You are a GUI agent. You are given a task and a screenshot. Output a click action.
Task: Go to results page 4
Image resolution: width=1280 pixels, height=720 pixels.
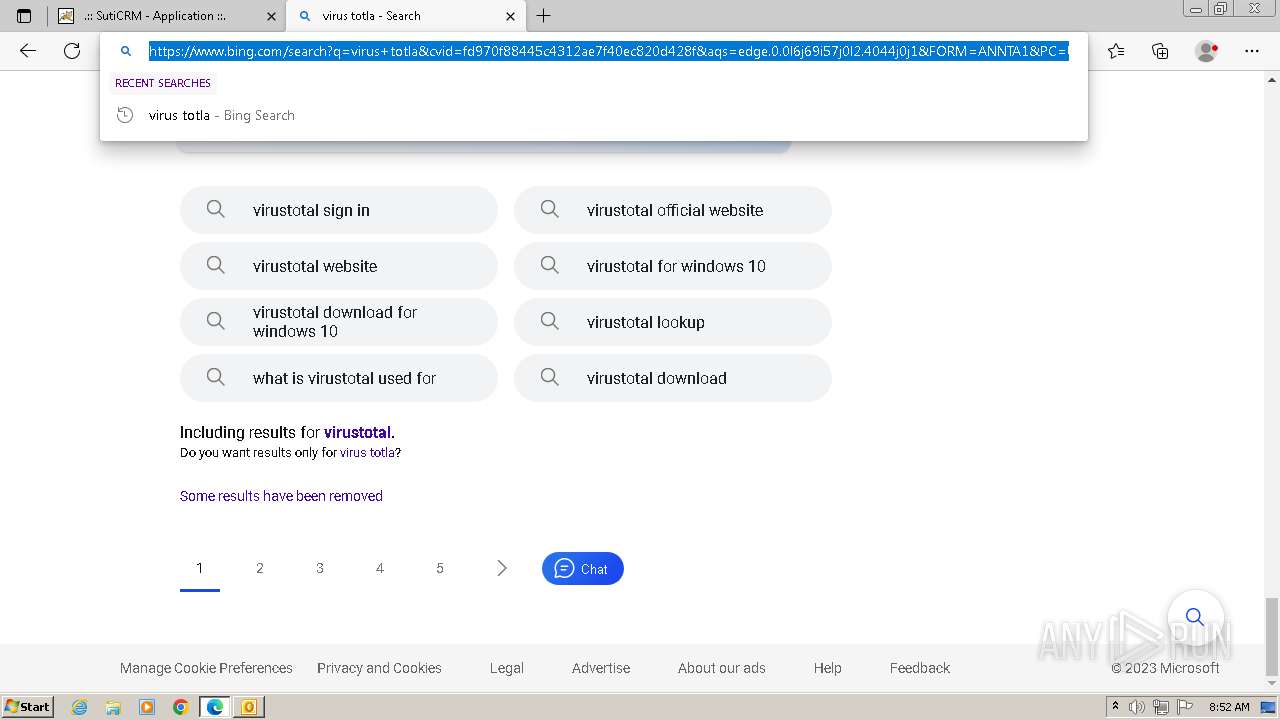tap(380, 568)
